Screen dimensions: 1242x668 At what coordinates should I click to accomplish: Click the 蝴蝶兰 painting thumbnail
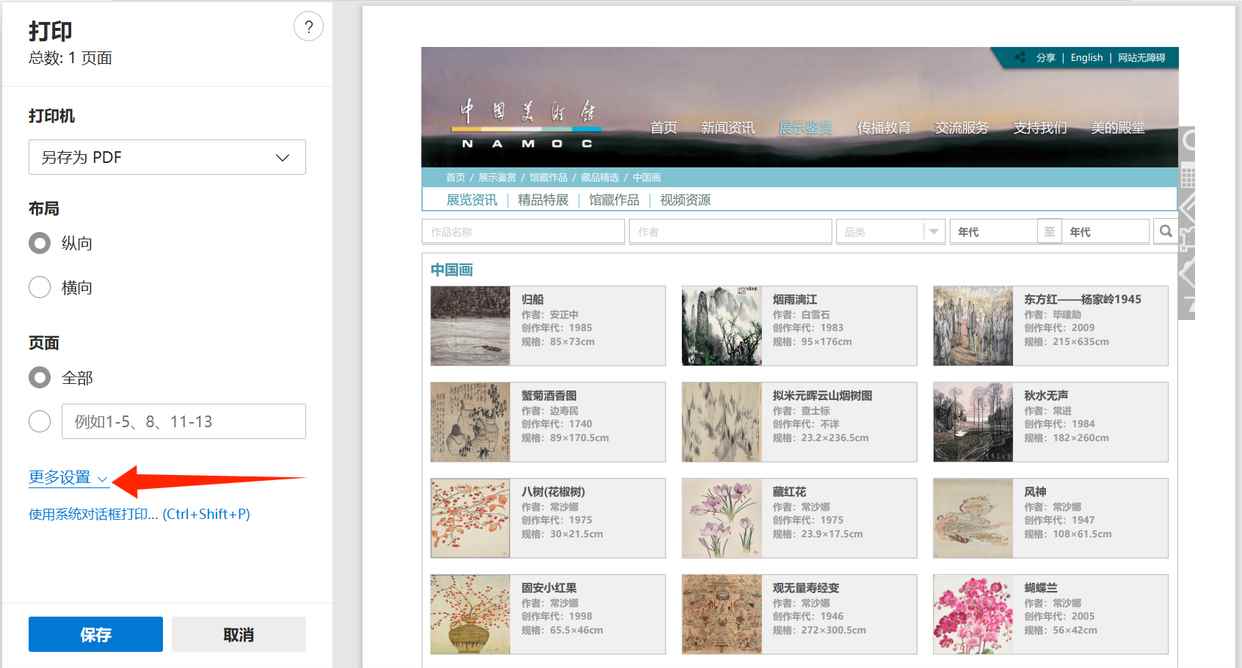[x=972, y=613]
